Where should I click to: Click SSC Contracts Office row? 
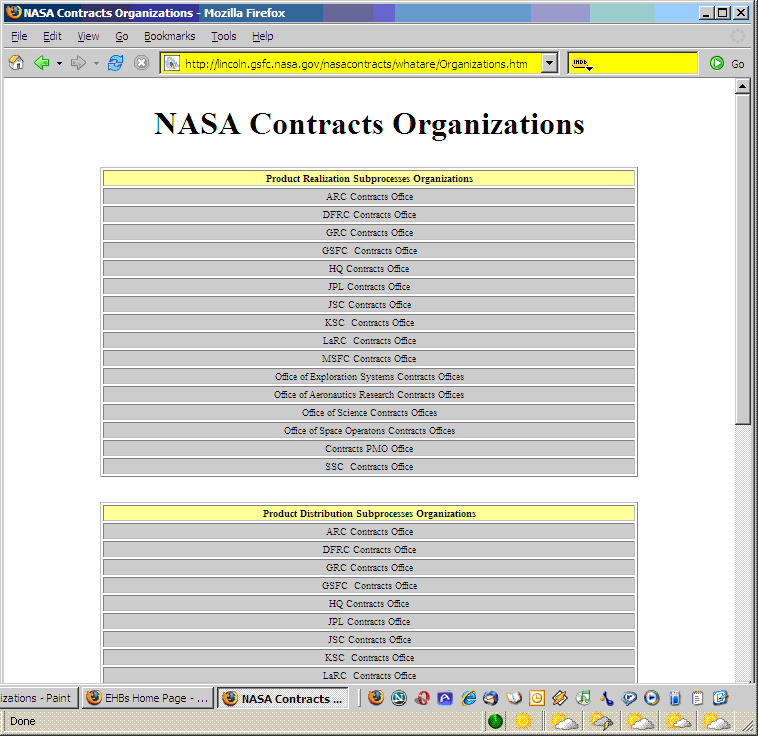coord(369,466)
